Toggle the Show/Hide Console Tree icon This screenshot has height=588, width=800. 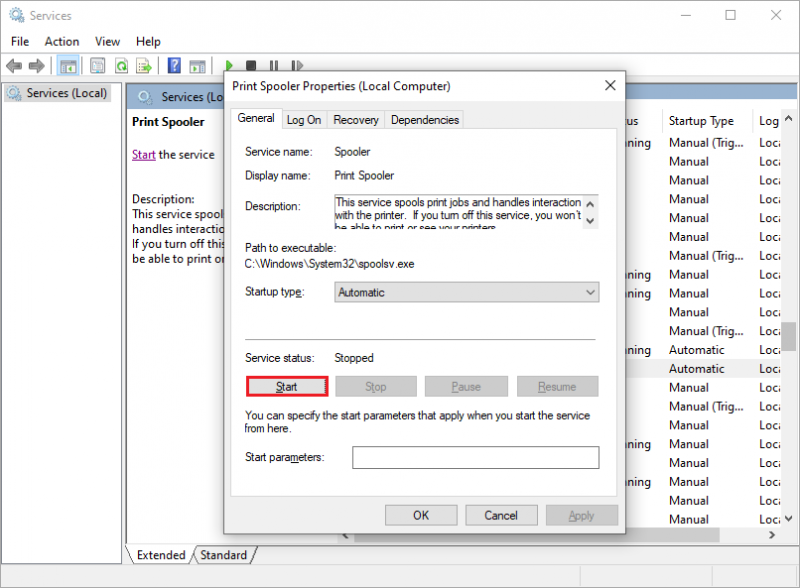[68, 66]
